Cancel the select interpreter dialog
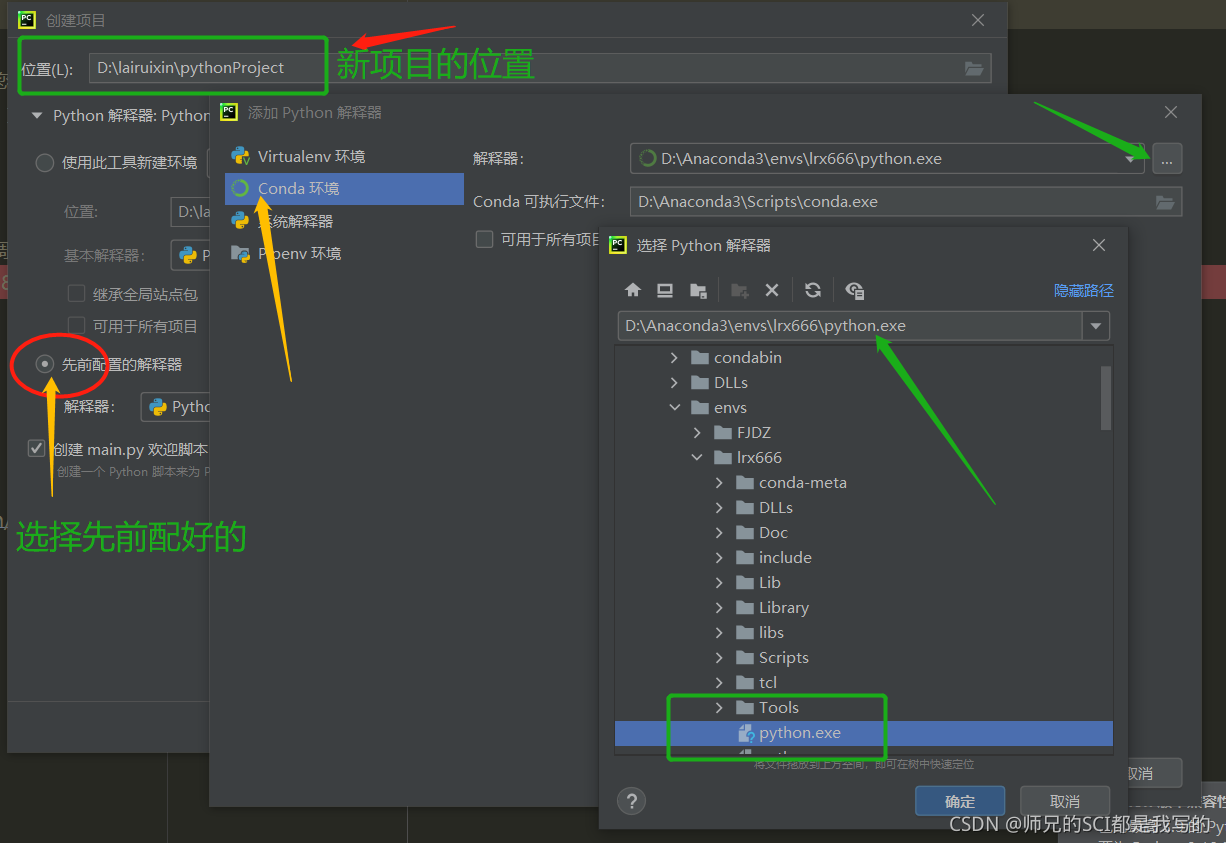Image resolution: width=1226 pixels, height=843 pixels. point(1065,801)
